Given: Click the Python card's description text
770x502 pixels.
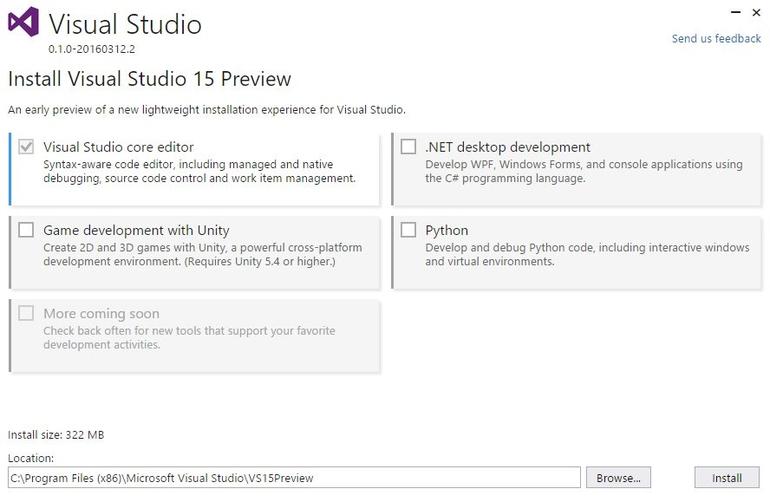Looking at the screenshot, I should pyautogui.click(x=586, y=254).
